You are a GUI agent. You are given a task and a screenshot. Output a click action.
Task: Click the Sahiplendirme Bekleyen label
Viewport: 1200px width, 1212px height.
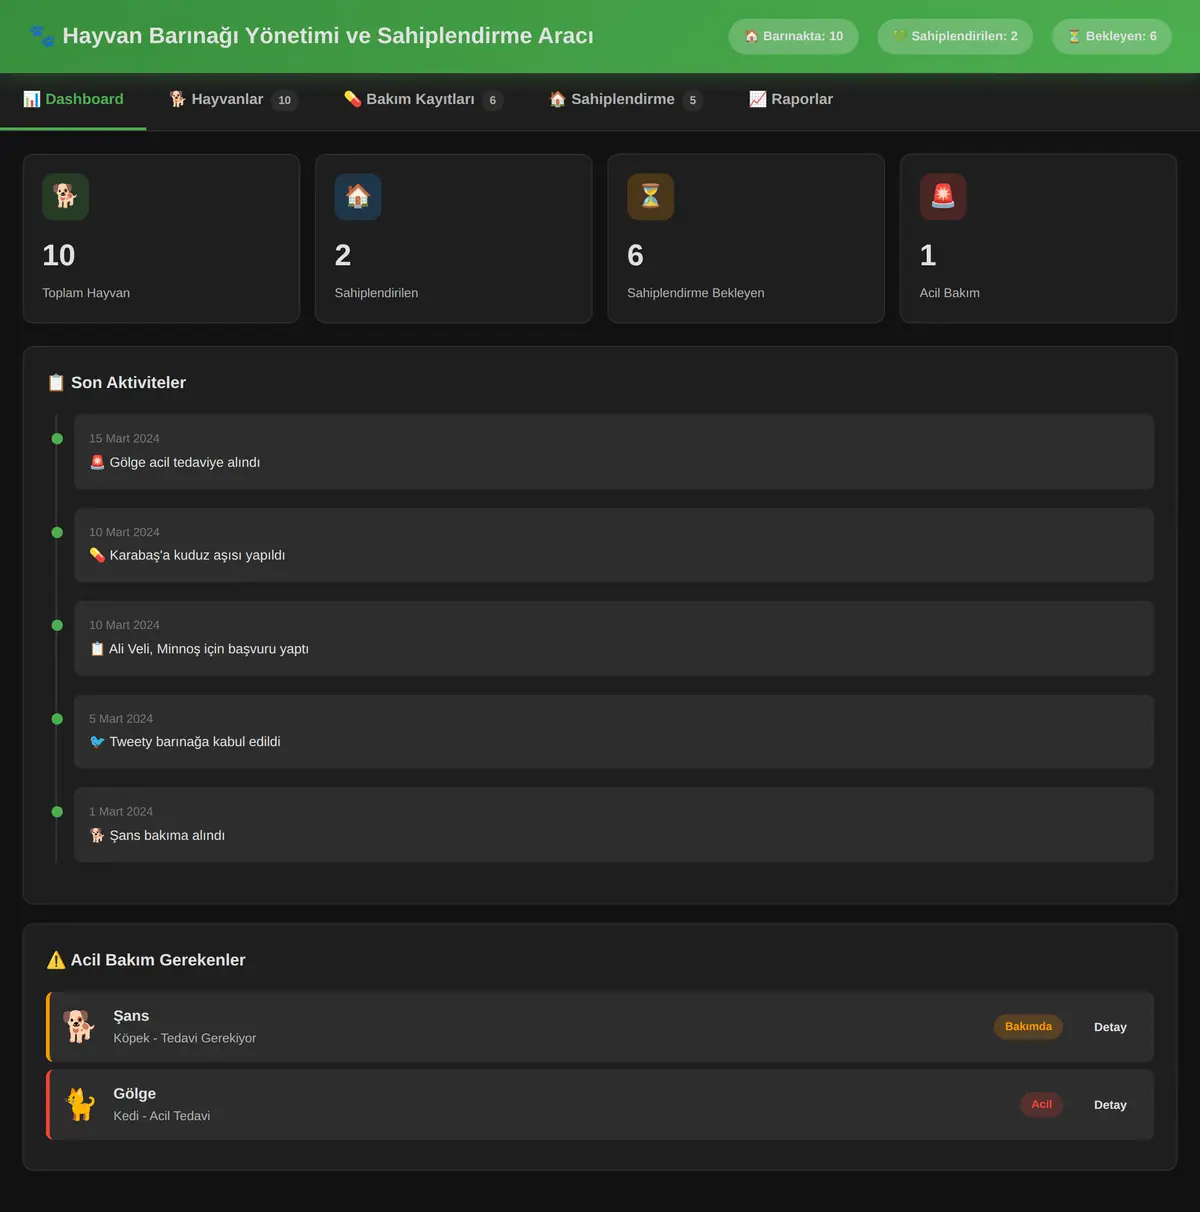pos(696,293)
